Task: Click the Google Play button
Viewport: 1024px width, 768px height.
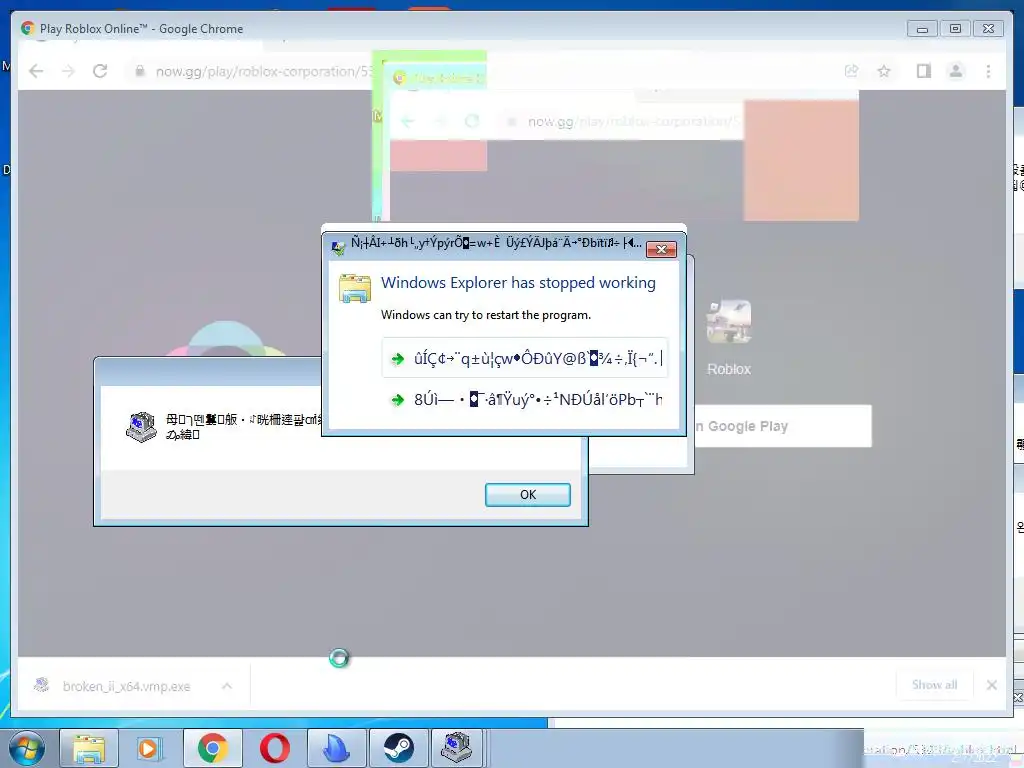Action: pos(782,426)
